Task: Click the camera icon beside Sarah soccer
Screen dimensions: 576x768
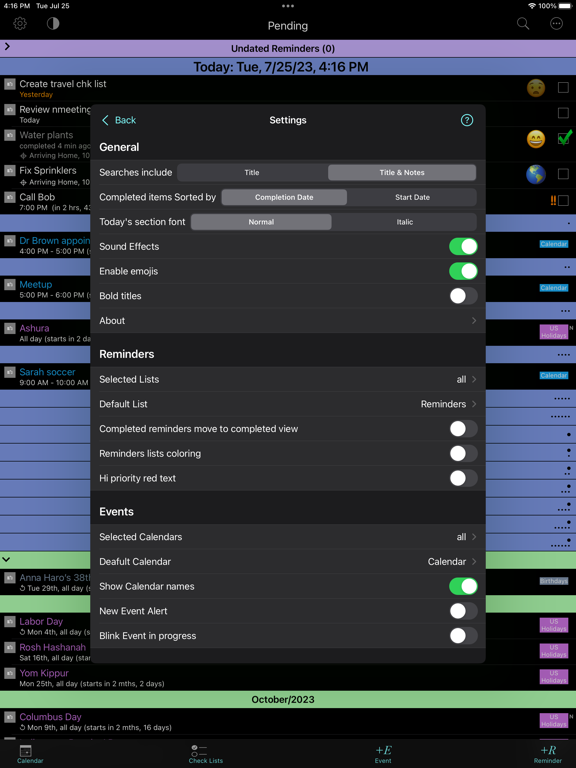Action: [10, 372]
